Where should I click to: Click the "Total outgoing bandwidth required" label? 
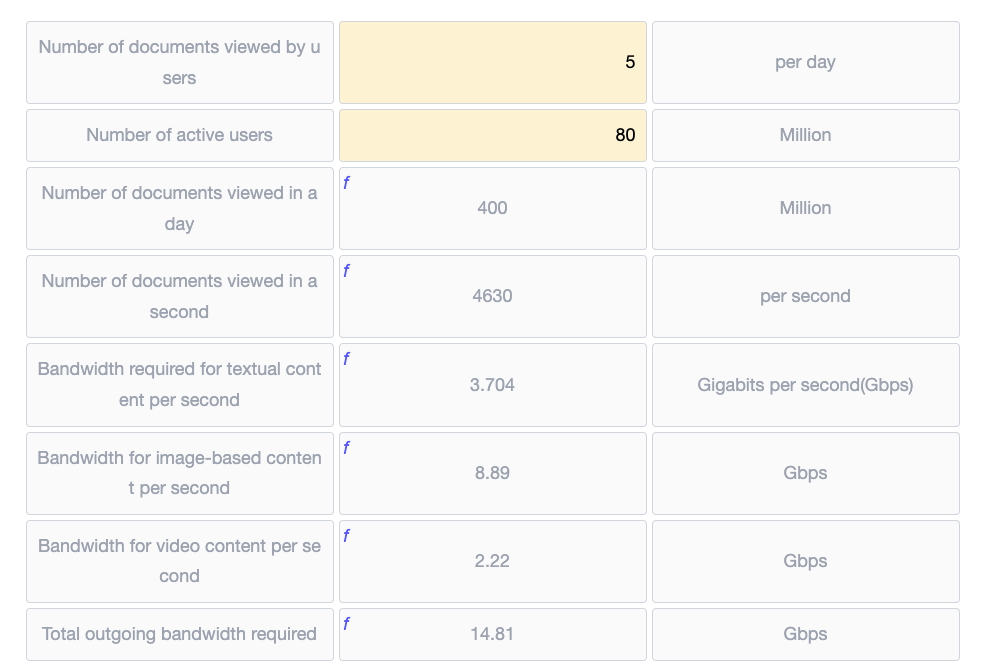pyautogui.click(x=180, y=634)
